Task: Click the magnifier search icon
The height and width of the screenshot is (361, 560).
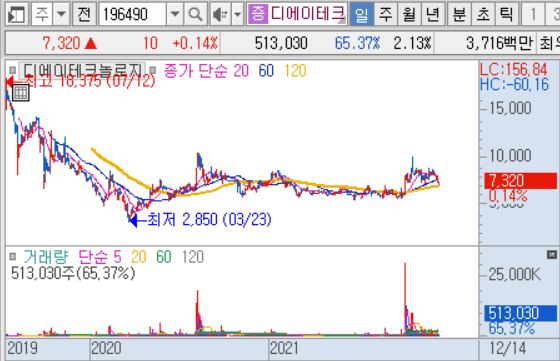Action: [x=195, y=15]
